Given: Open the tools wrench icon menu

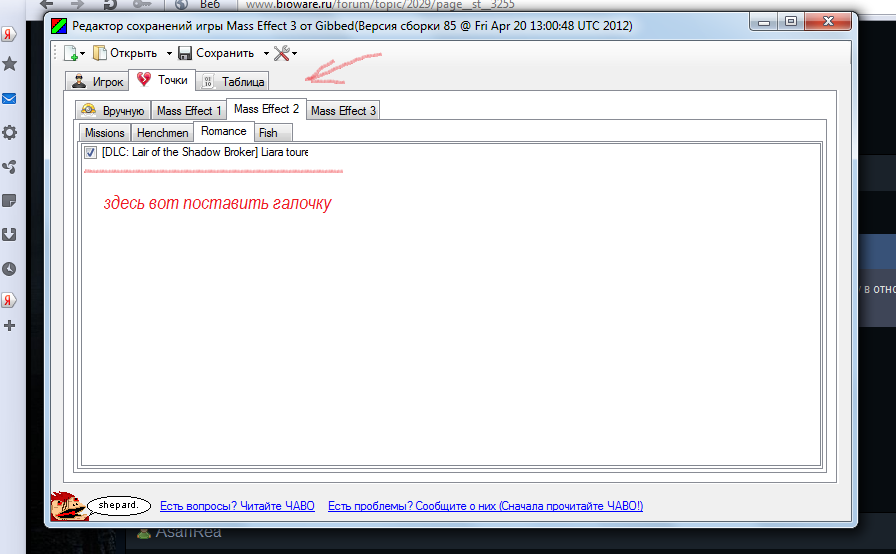Looking at the screenshot, I should pyautogui.click(x=285, y=53).
